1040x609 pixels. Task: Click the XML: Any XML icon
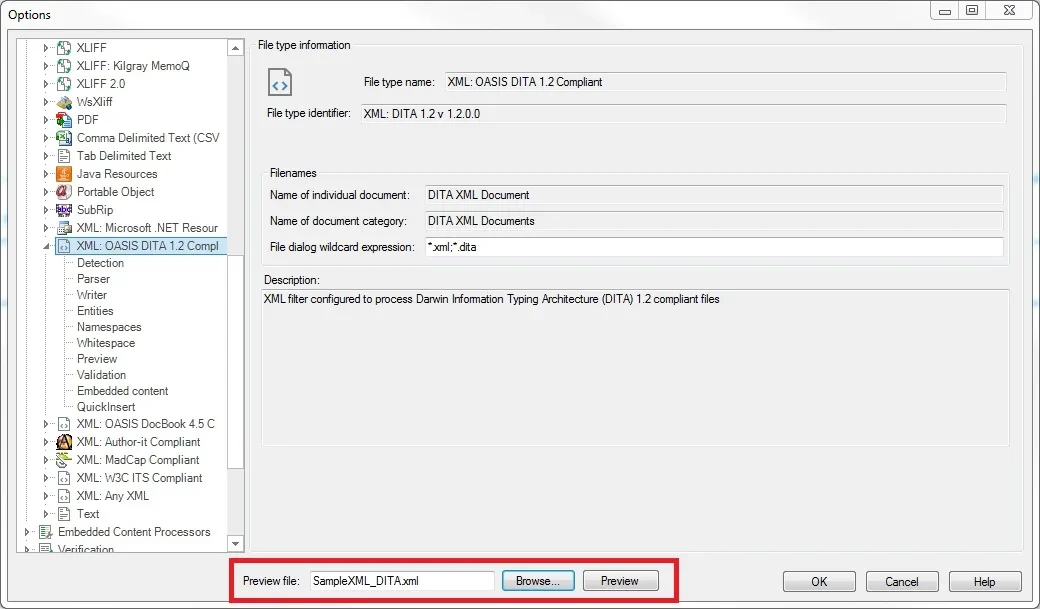64,496
